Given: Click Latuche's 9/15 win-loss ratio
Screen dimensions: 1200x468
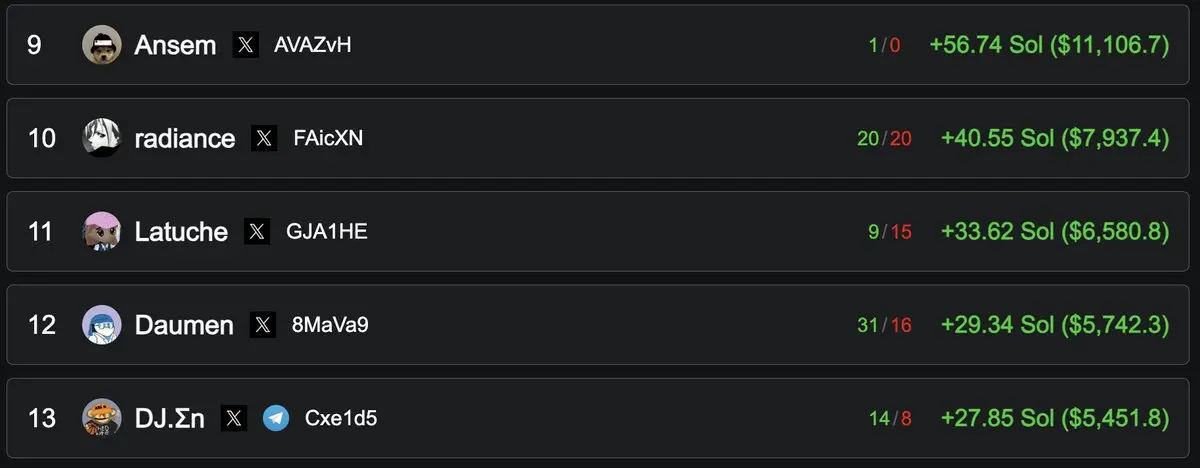Looking at the screenshot, I should [x=890, y=232].
